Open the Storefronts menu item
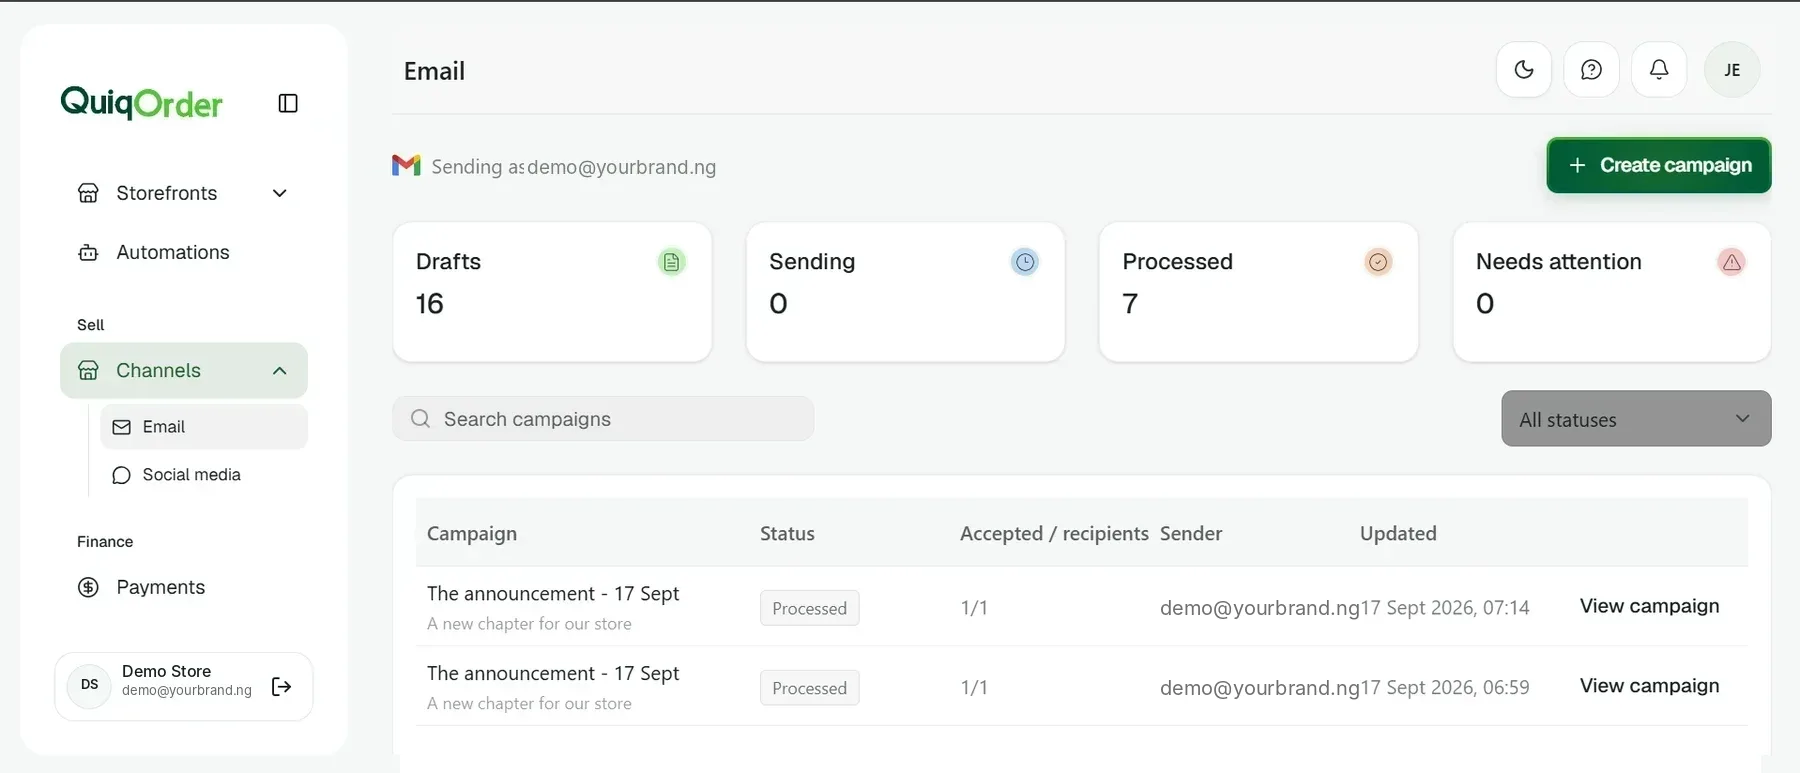The image size is (1800, 773). click(184, 193)
